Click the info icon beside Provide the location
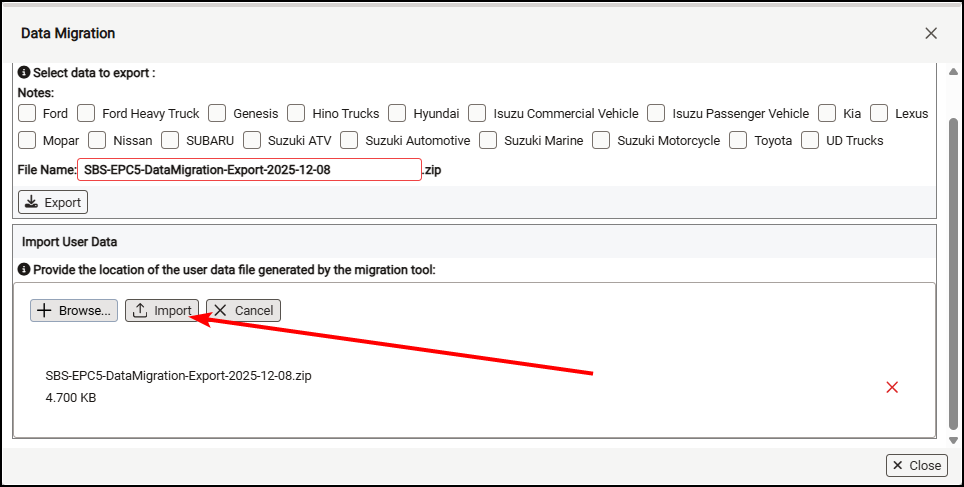Screen dimensions: 964x487 (x=25, y=270)
